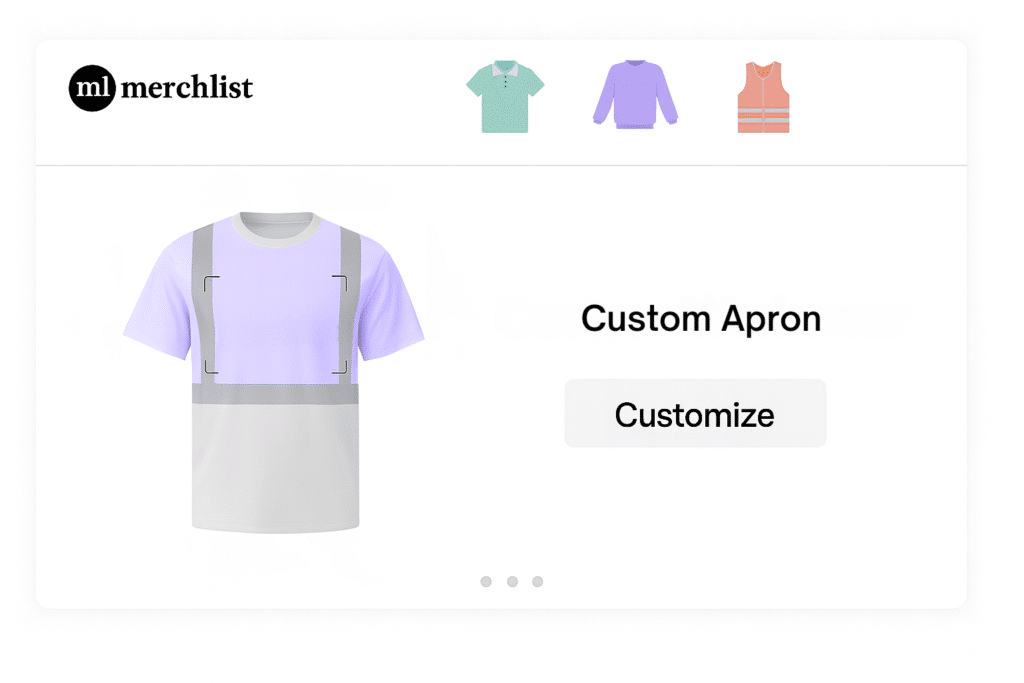
Task: Go to the first carousel dot
Action: coord(486,581)
